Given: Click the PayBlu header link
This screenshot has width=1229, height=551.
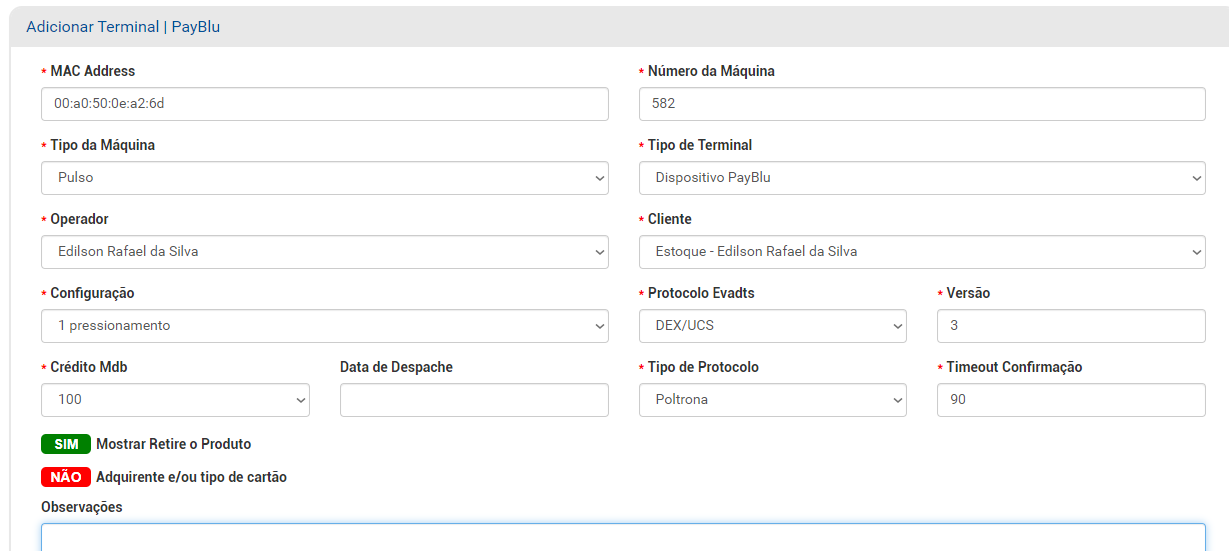Looking at the screenshot, I should coord(196,27).
